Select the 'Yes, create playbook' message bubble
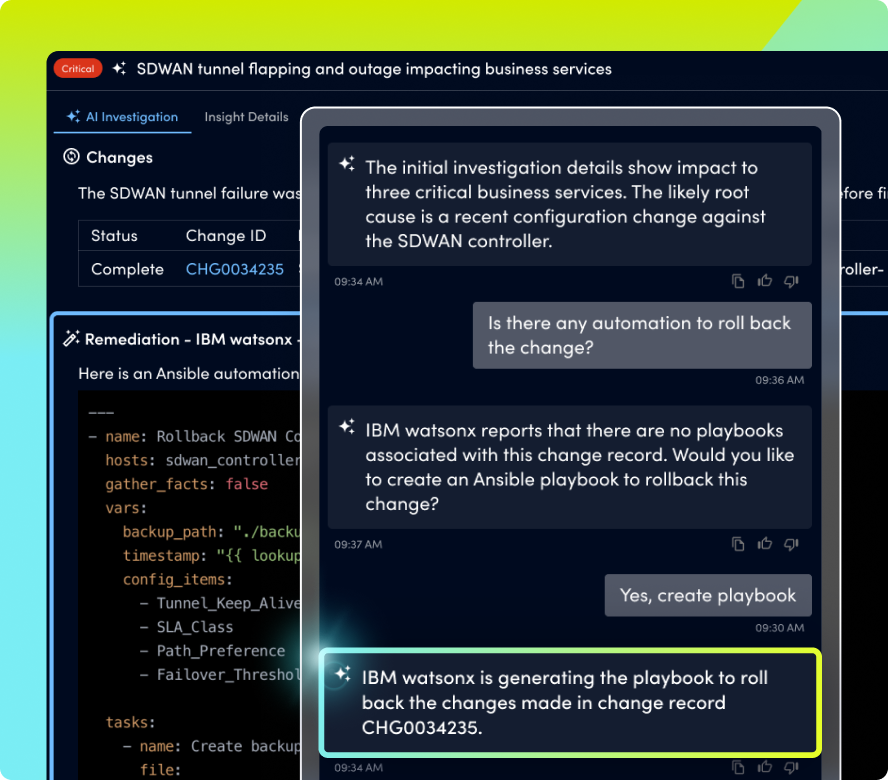Screen dimensions: 888x780 707,595
